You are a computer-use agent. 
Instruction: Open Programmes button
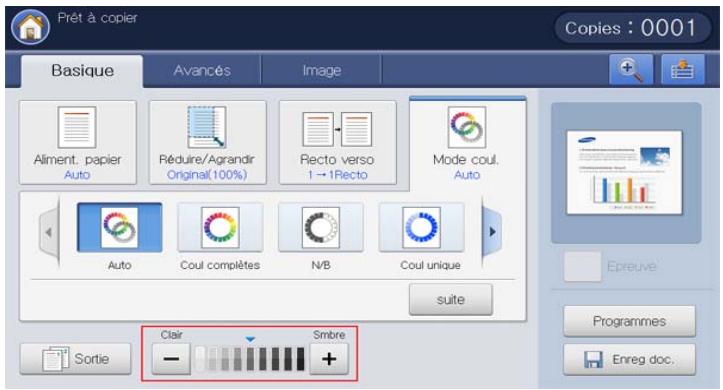(x=629, y=321)
